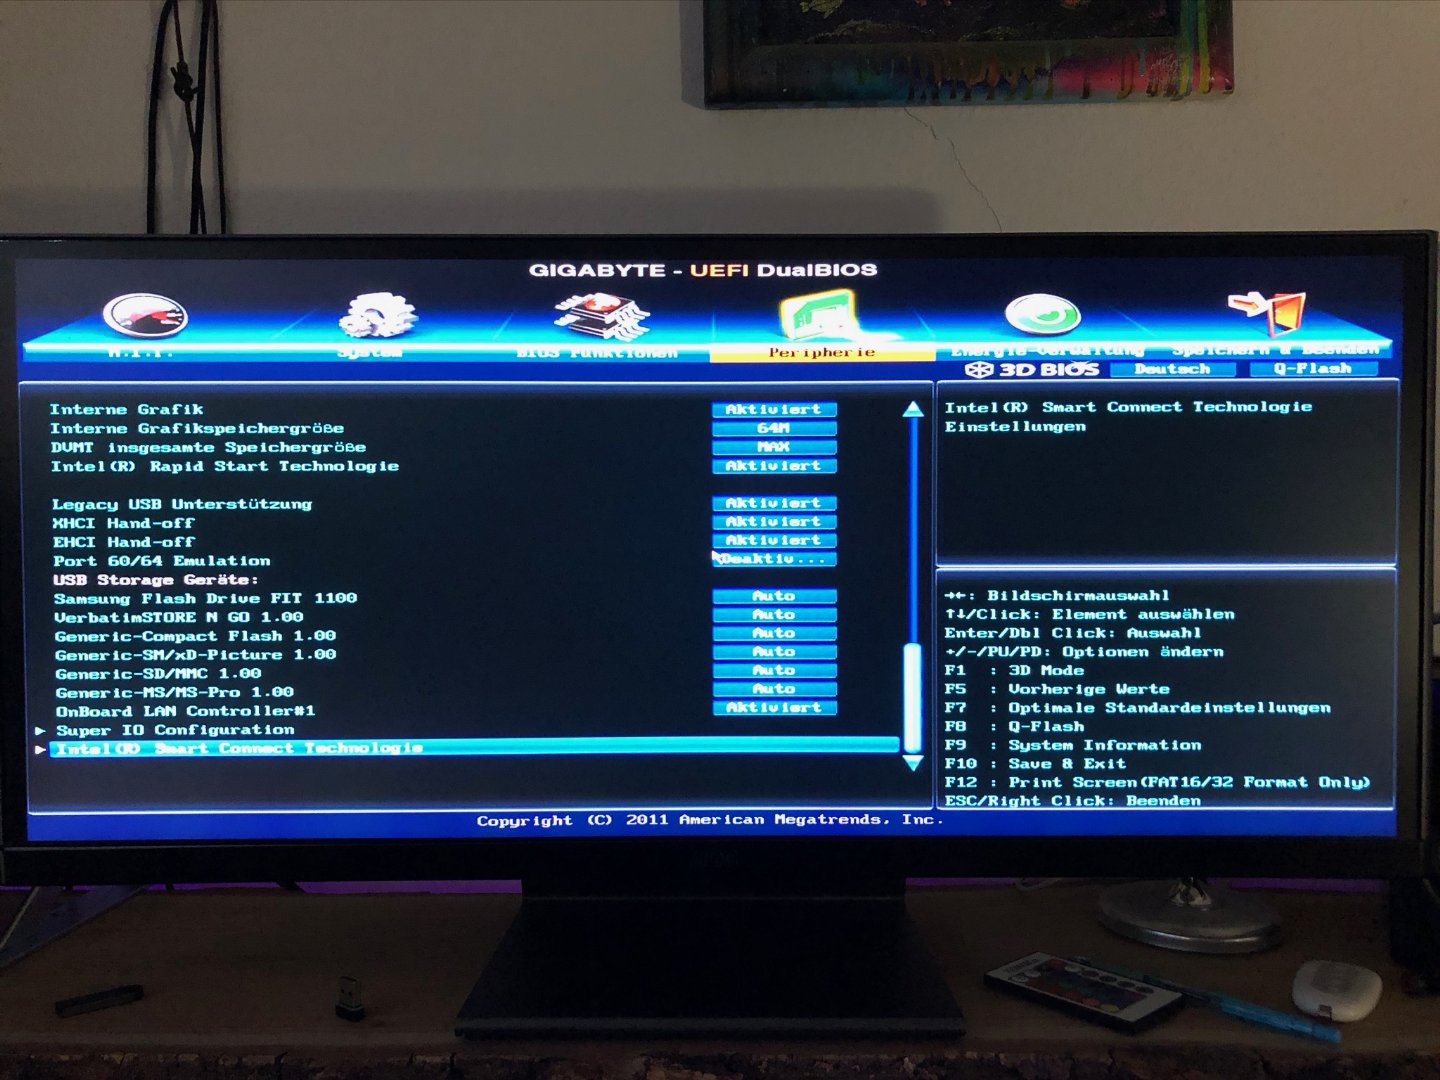This screenshot has width=1440, height=1080.
Task: Click the 'Samsung Flash Drive FIT 1100' label
Action: click(x=205, y=598)
